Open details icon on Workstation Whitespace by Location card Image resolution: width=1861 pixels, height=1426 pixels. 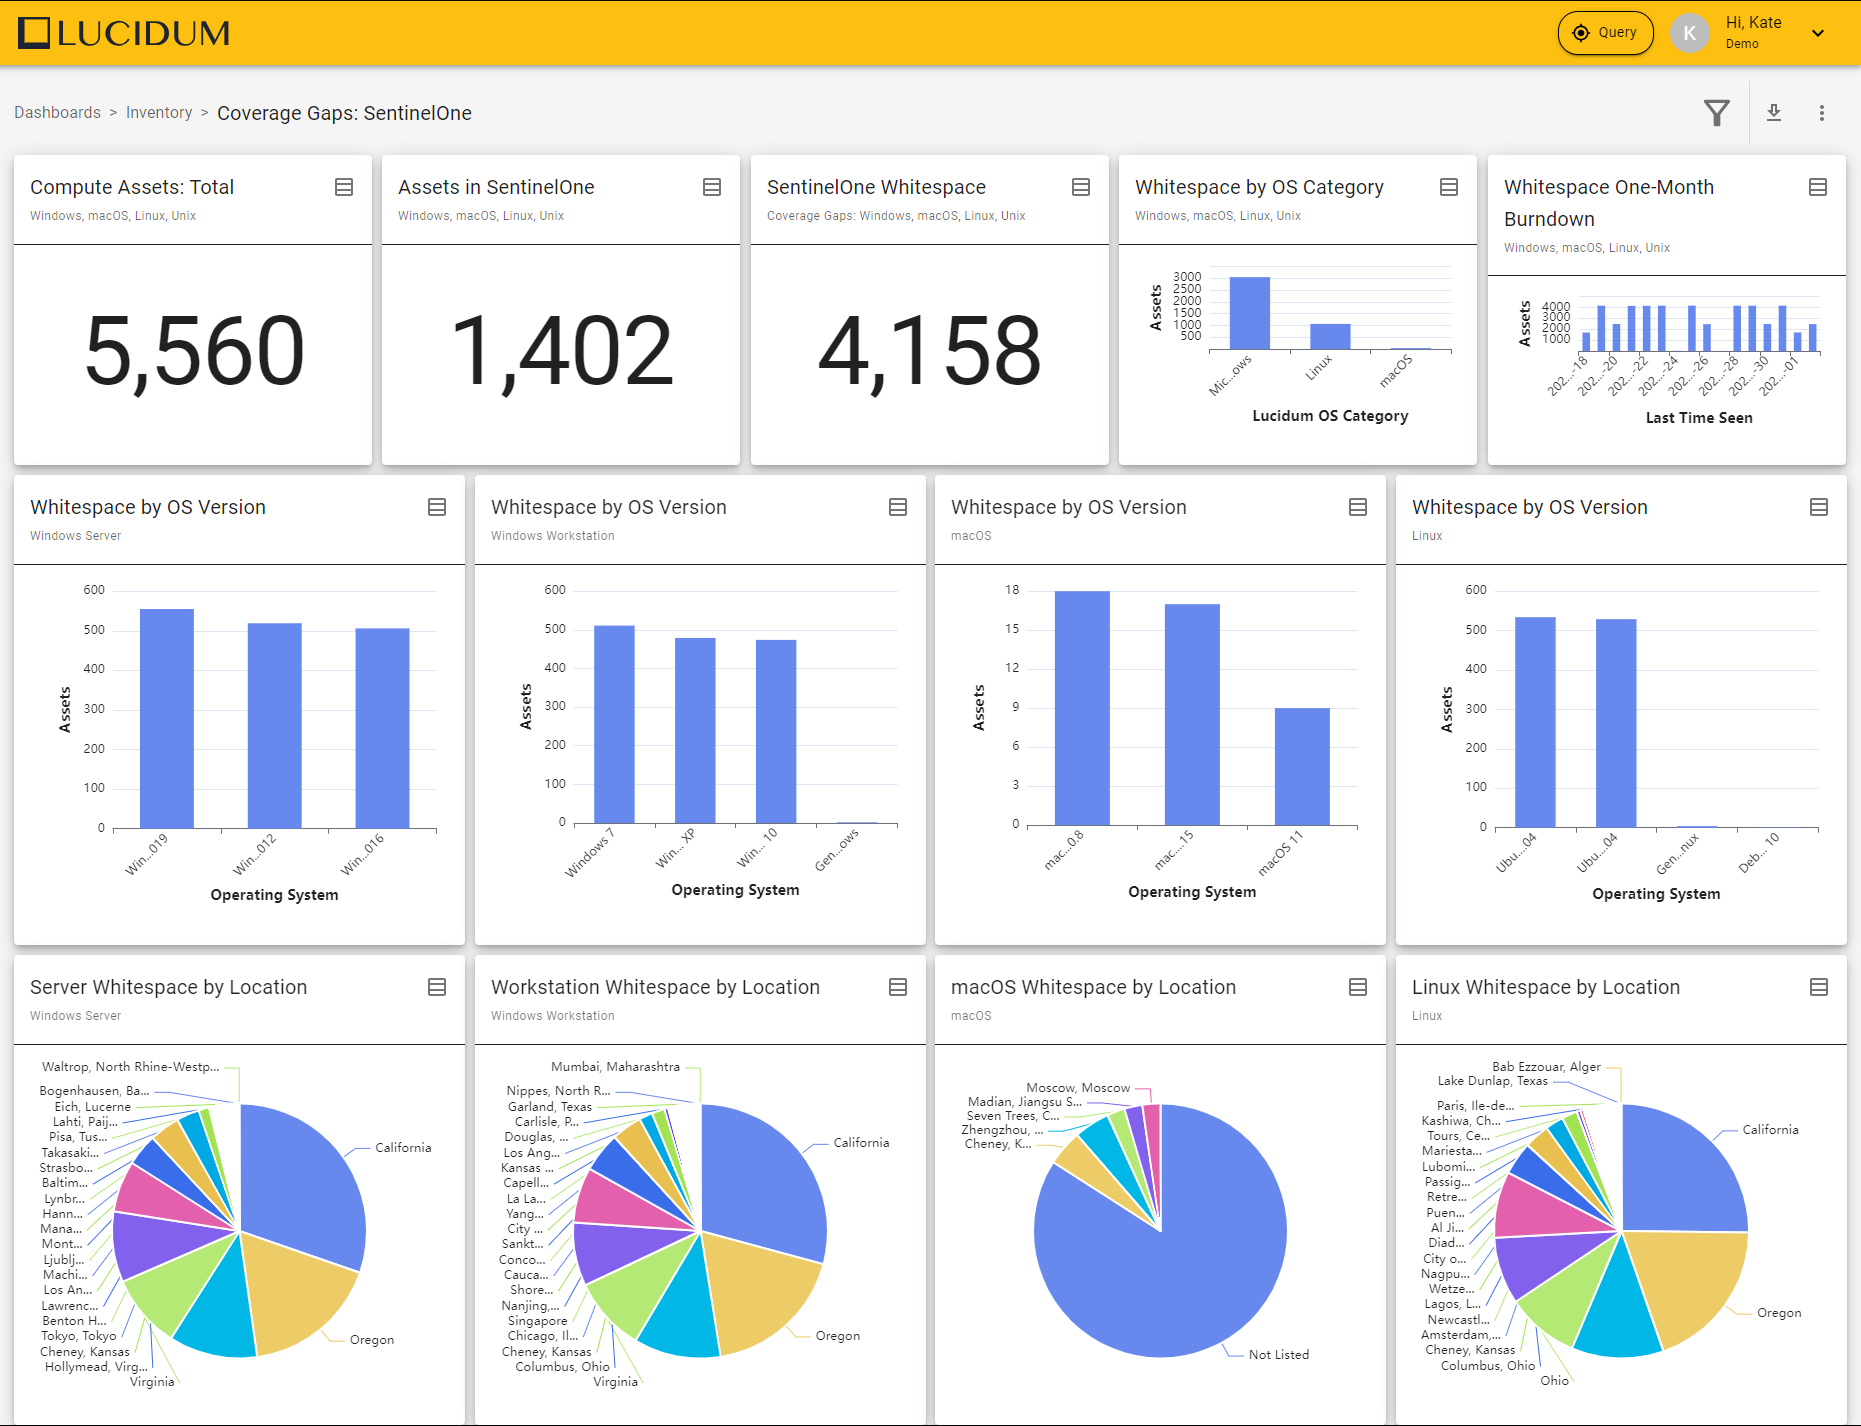(898, 987)
